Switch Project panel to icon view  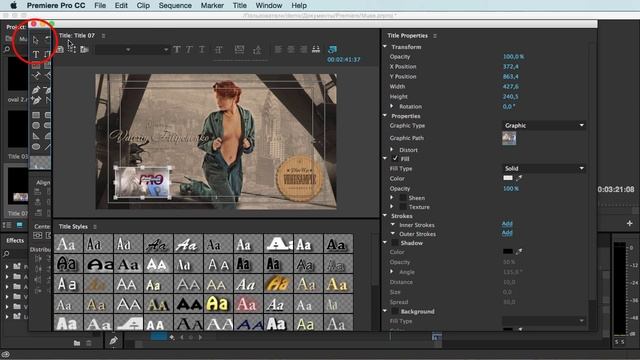[19, 225]
